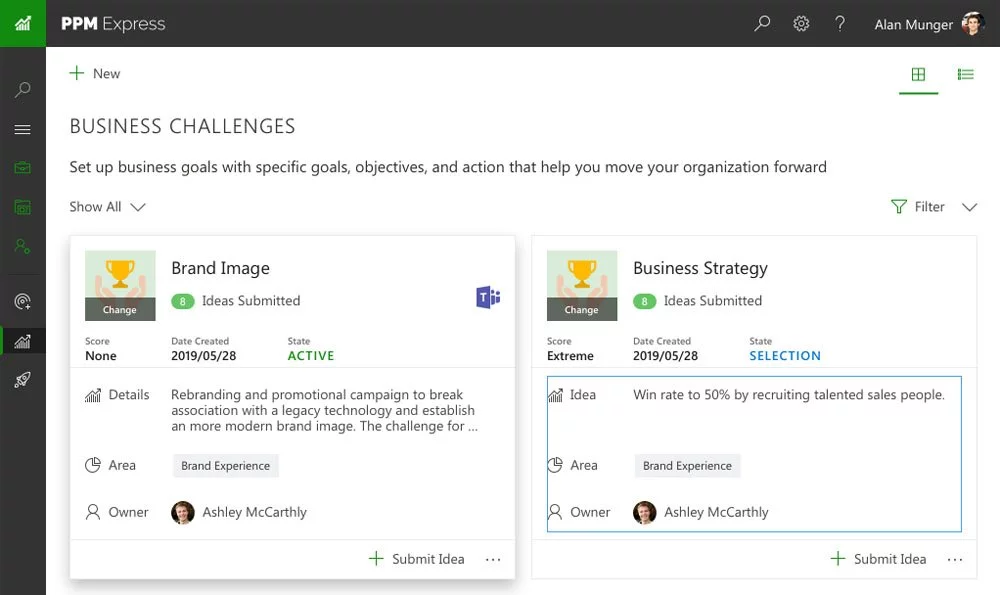
Task: Click the Idea chart icon on Business Strategy
Action: [555, 395]
